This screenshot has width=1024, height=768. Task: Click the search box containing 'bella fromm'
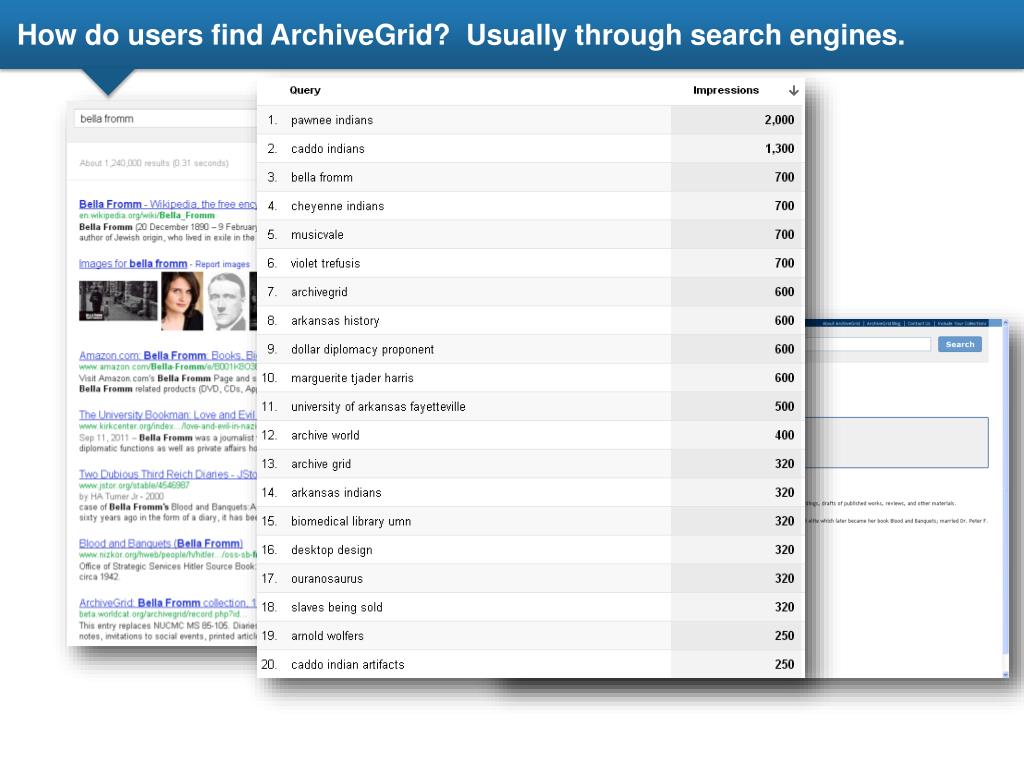166,119
